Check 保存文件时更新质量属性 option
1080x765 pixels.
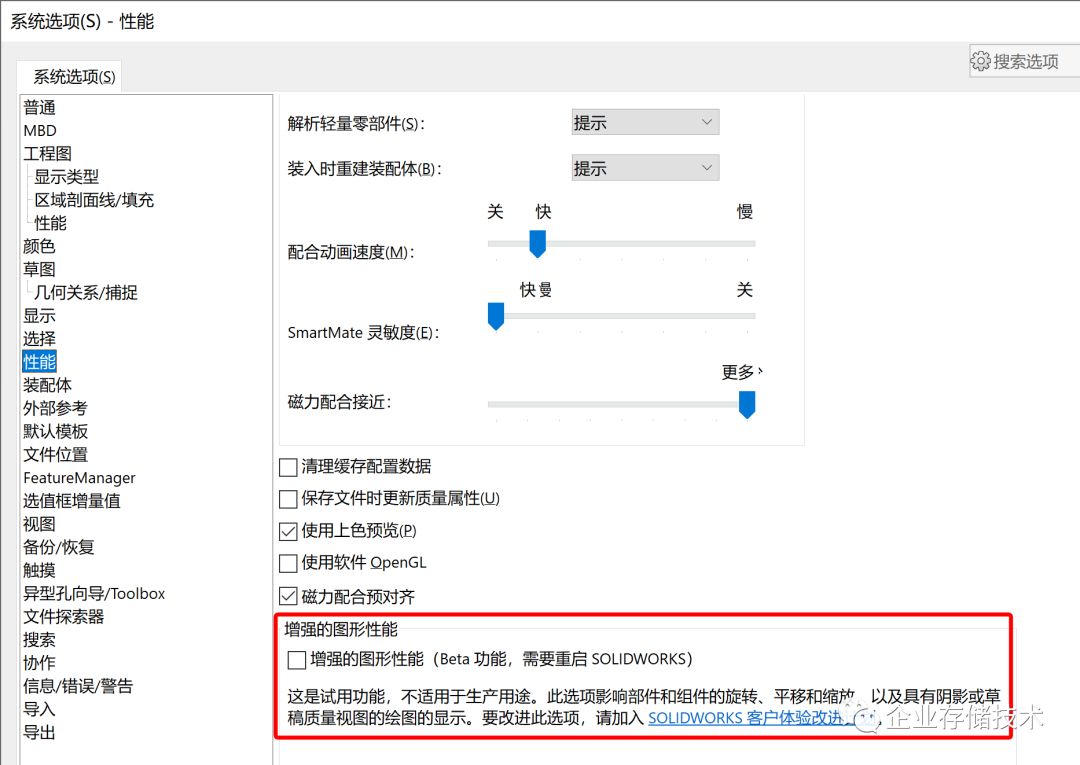tap(287, 498)
